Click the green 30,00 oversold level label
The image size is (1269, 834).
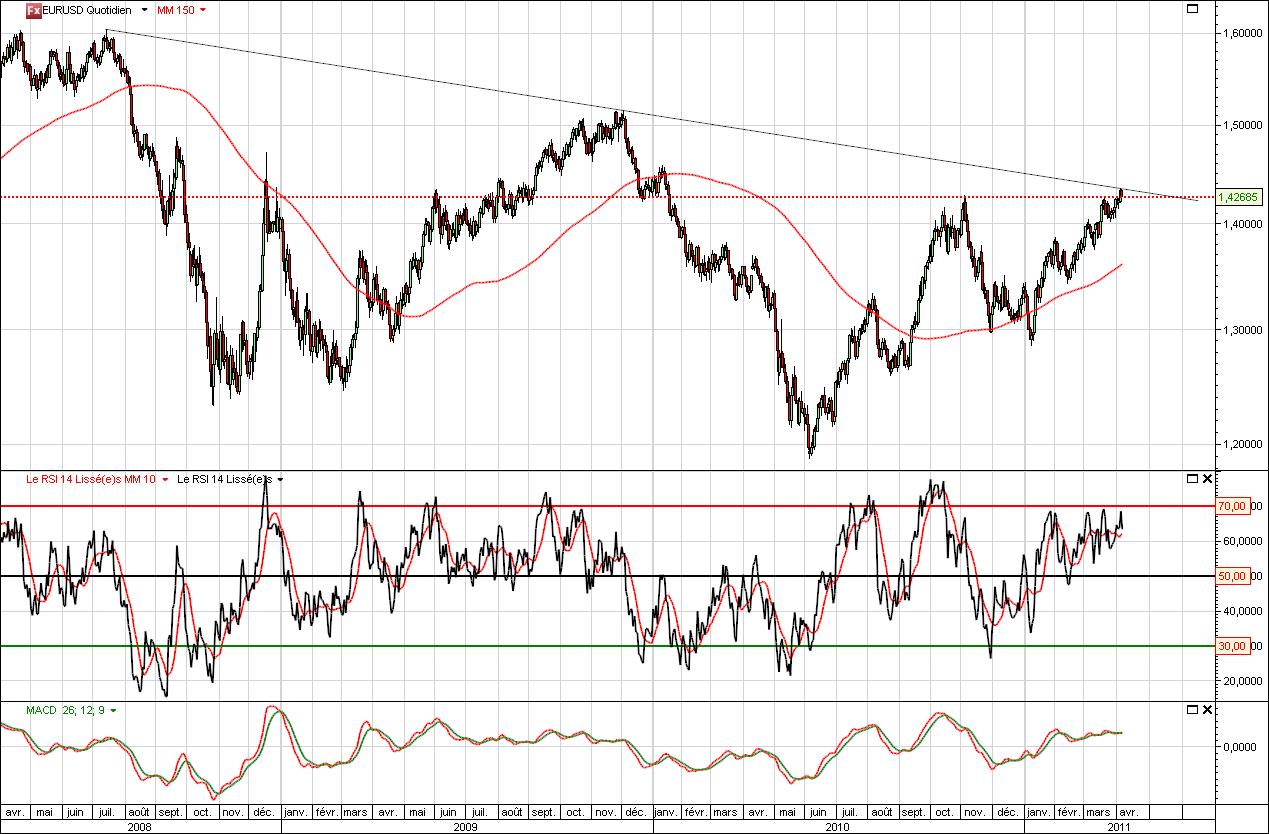pyautogui.click(x=1231, y=646)
